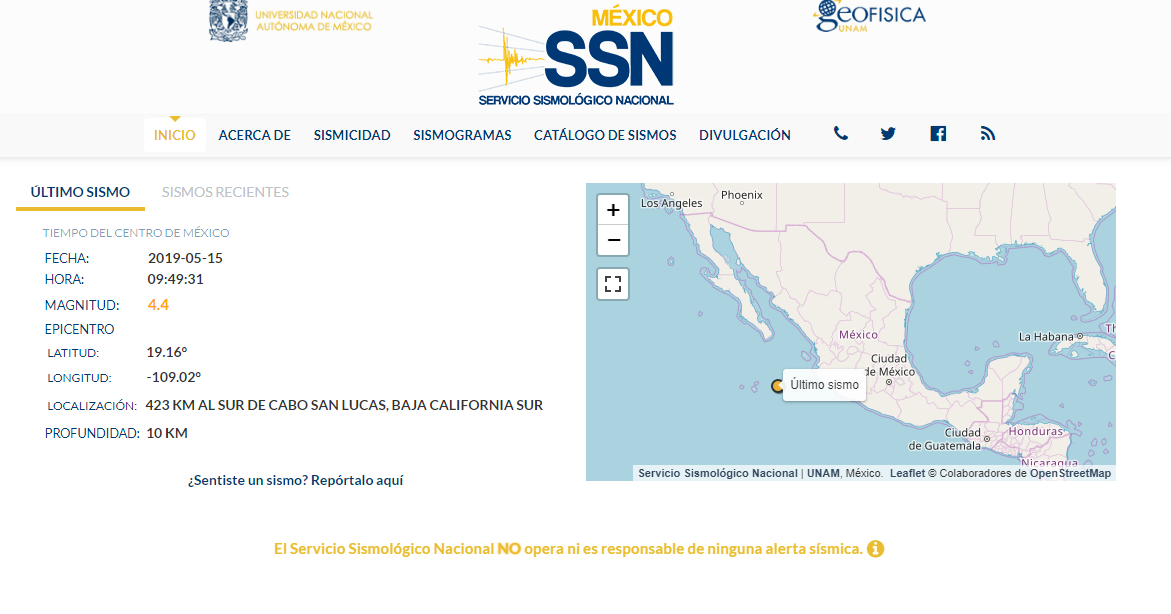Click the 'TIEMPO DEL CENTRO DE MÉXICO' heading

136,233
